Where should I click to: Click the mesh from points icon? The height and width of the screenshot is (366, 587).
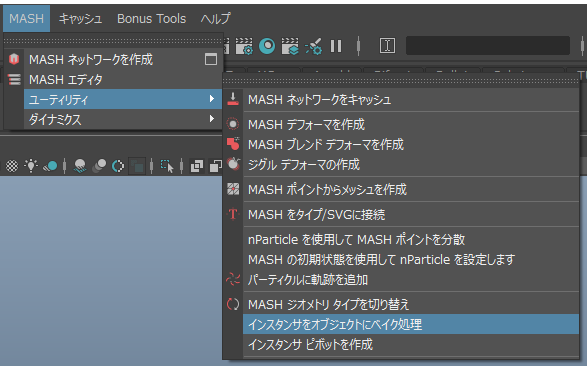coord(233,189)
